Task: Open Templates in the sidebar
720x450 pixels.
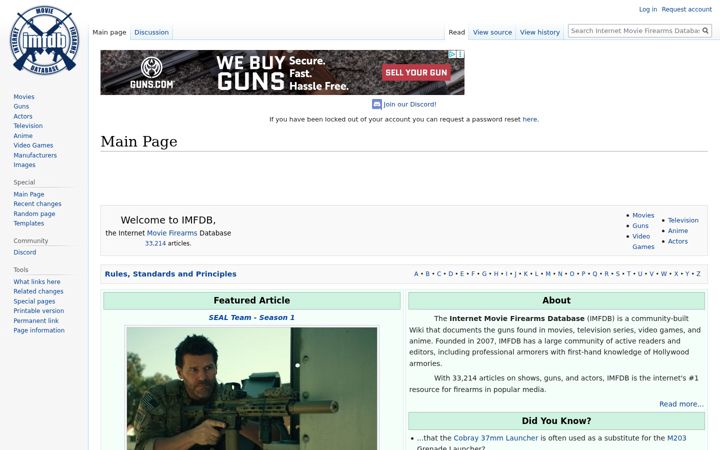Action: tap(28, 223)
